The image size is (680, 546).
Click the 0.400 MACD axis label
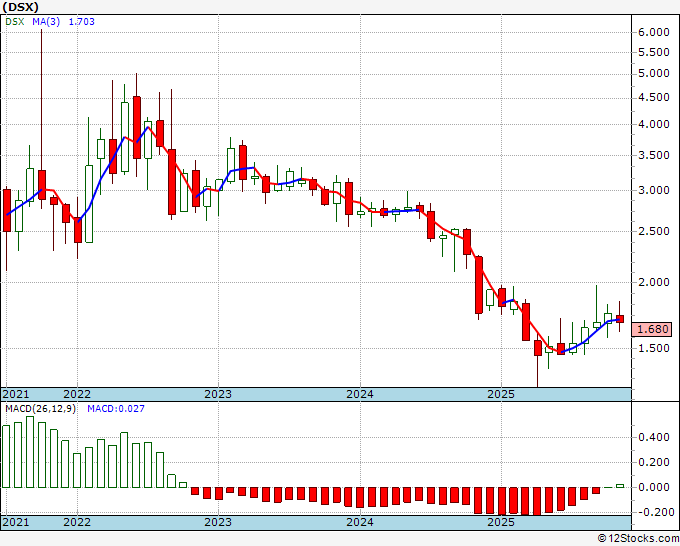[654, 437]
